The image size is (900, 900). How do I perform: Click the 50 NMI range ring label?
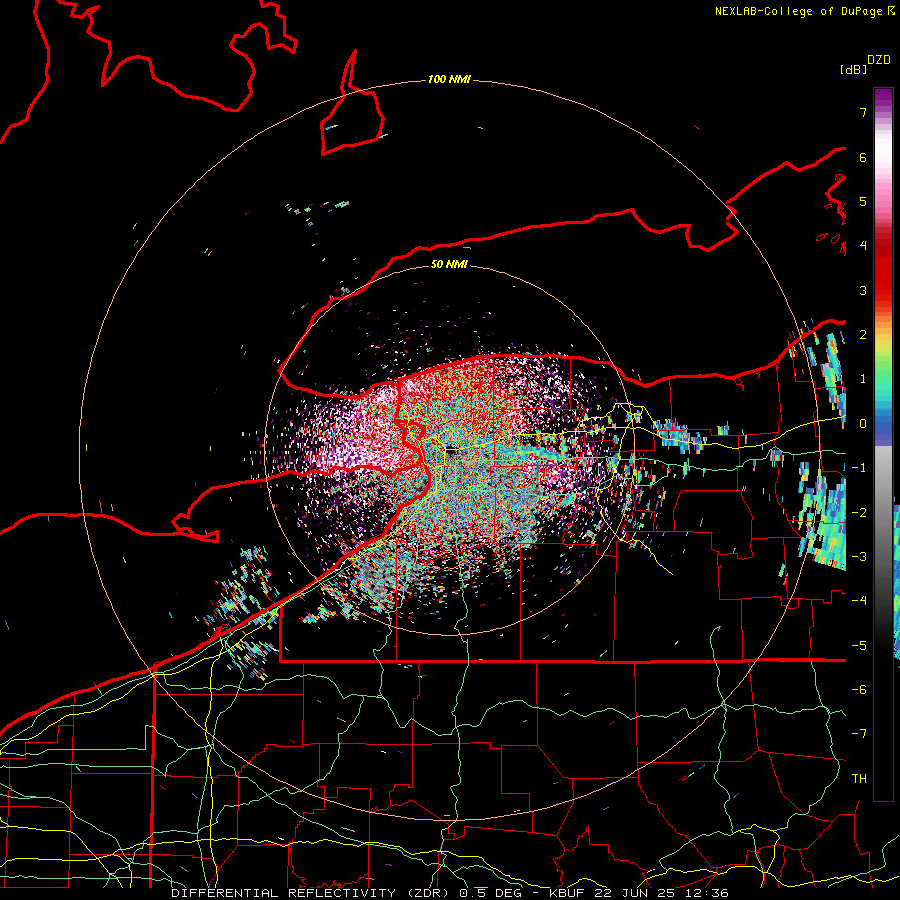coord(449,264)
